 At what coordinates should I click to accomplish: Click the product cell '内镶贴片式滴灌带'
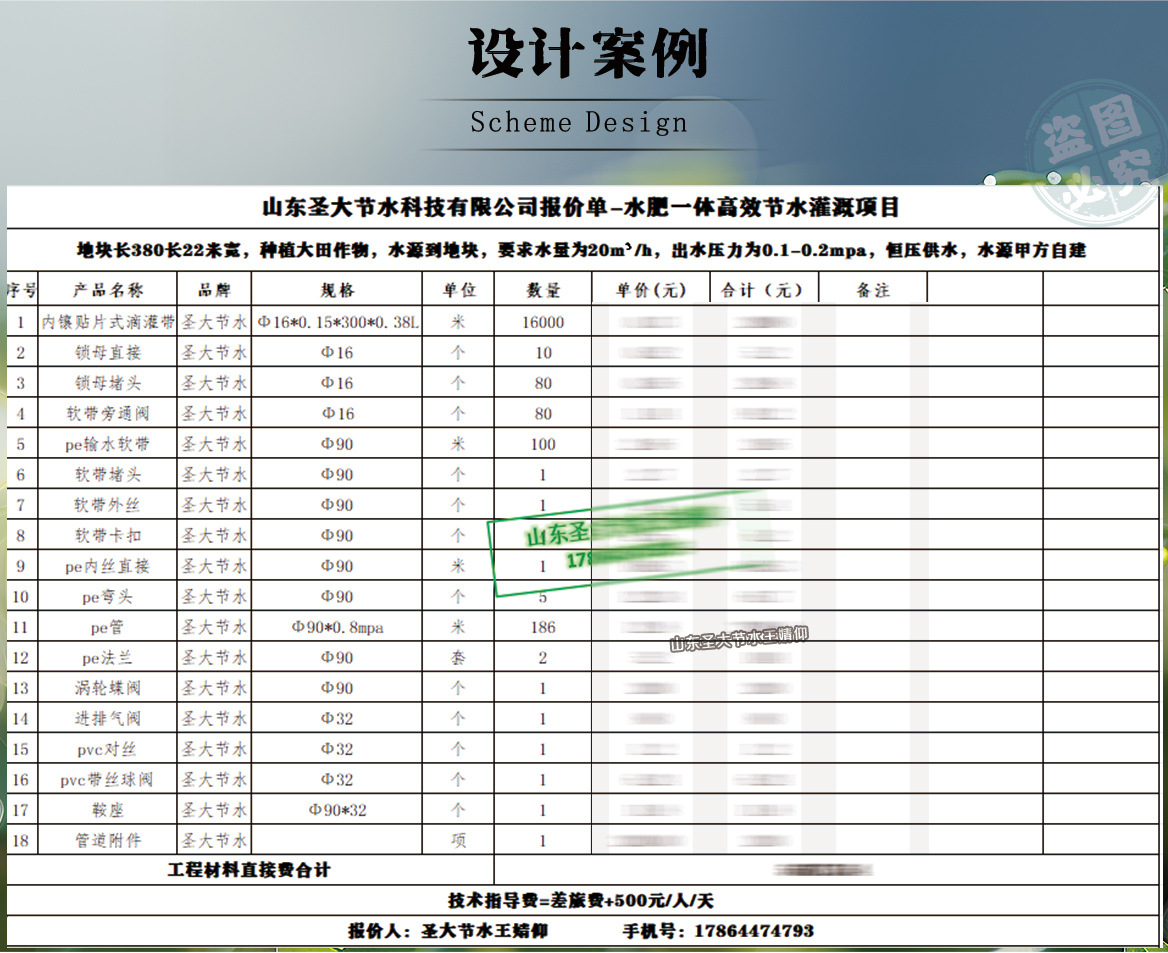pyautogui.click(x=108, y=322)
